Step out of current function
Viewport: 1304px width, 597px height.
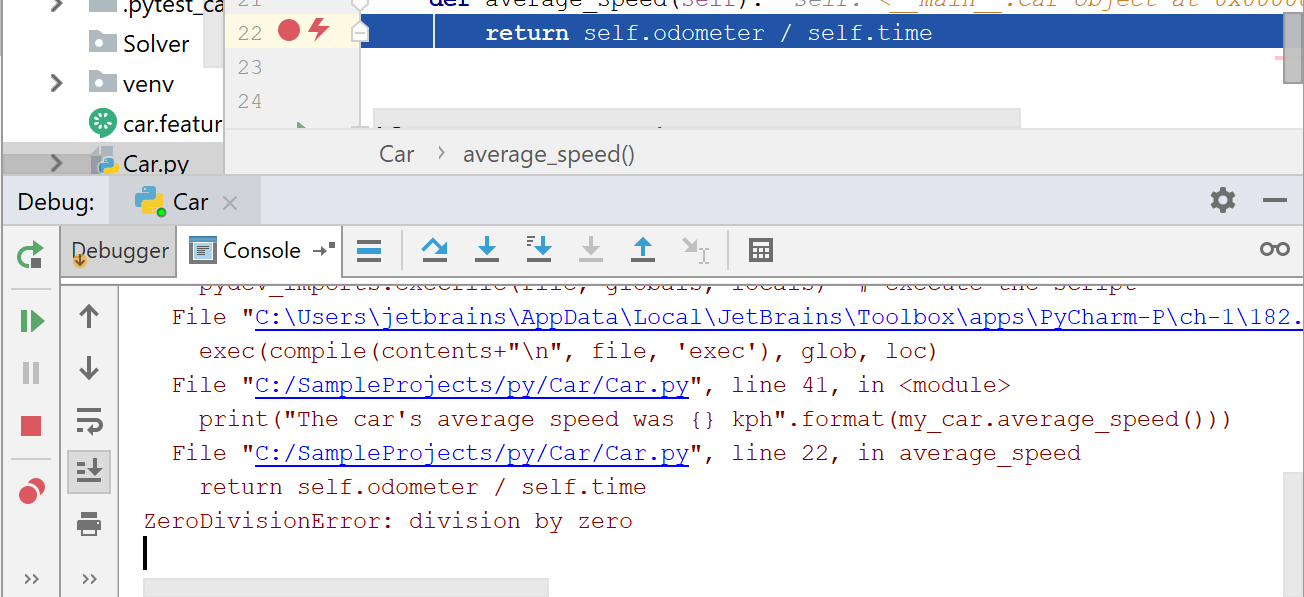643,249
